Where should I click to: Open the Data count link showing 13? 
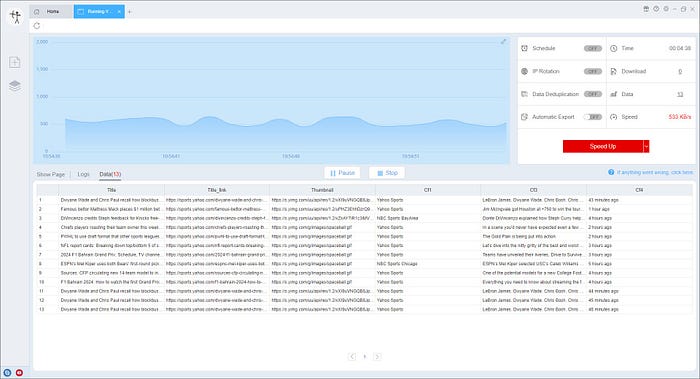click(680, 94)
